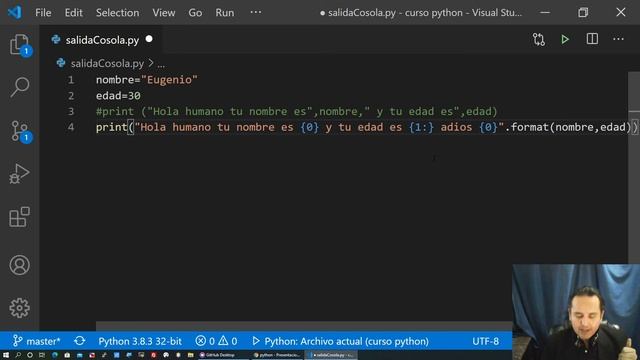Open the Search view in activity bar
The height and width of the screenshot is (360, 640).
tap(19, 87)
